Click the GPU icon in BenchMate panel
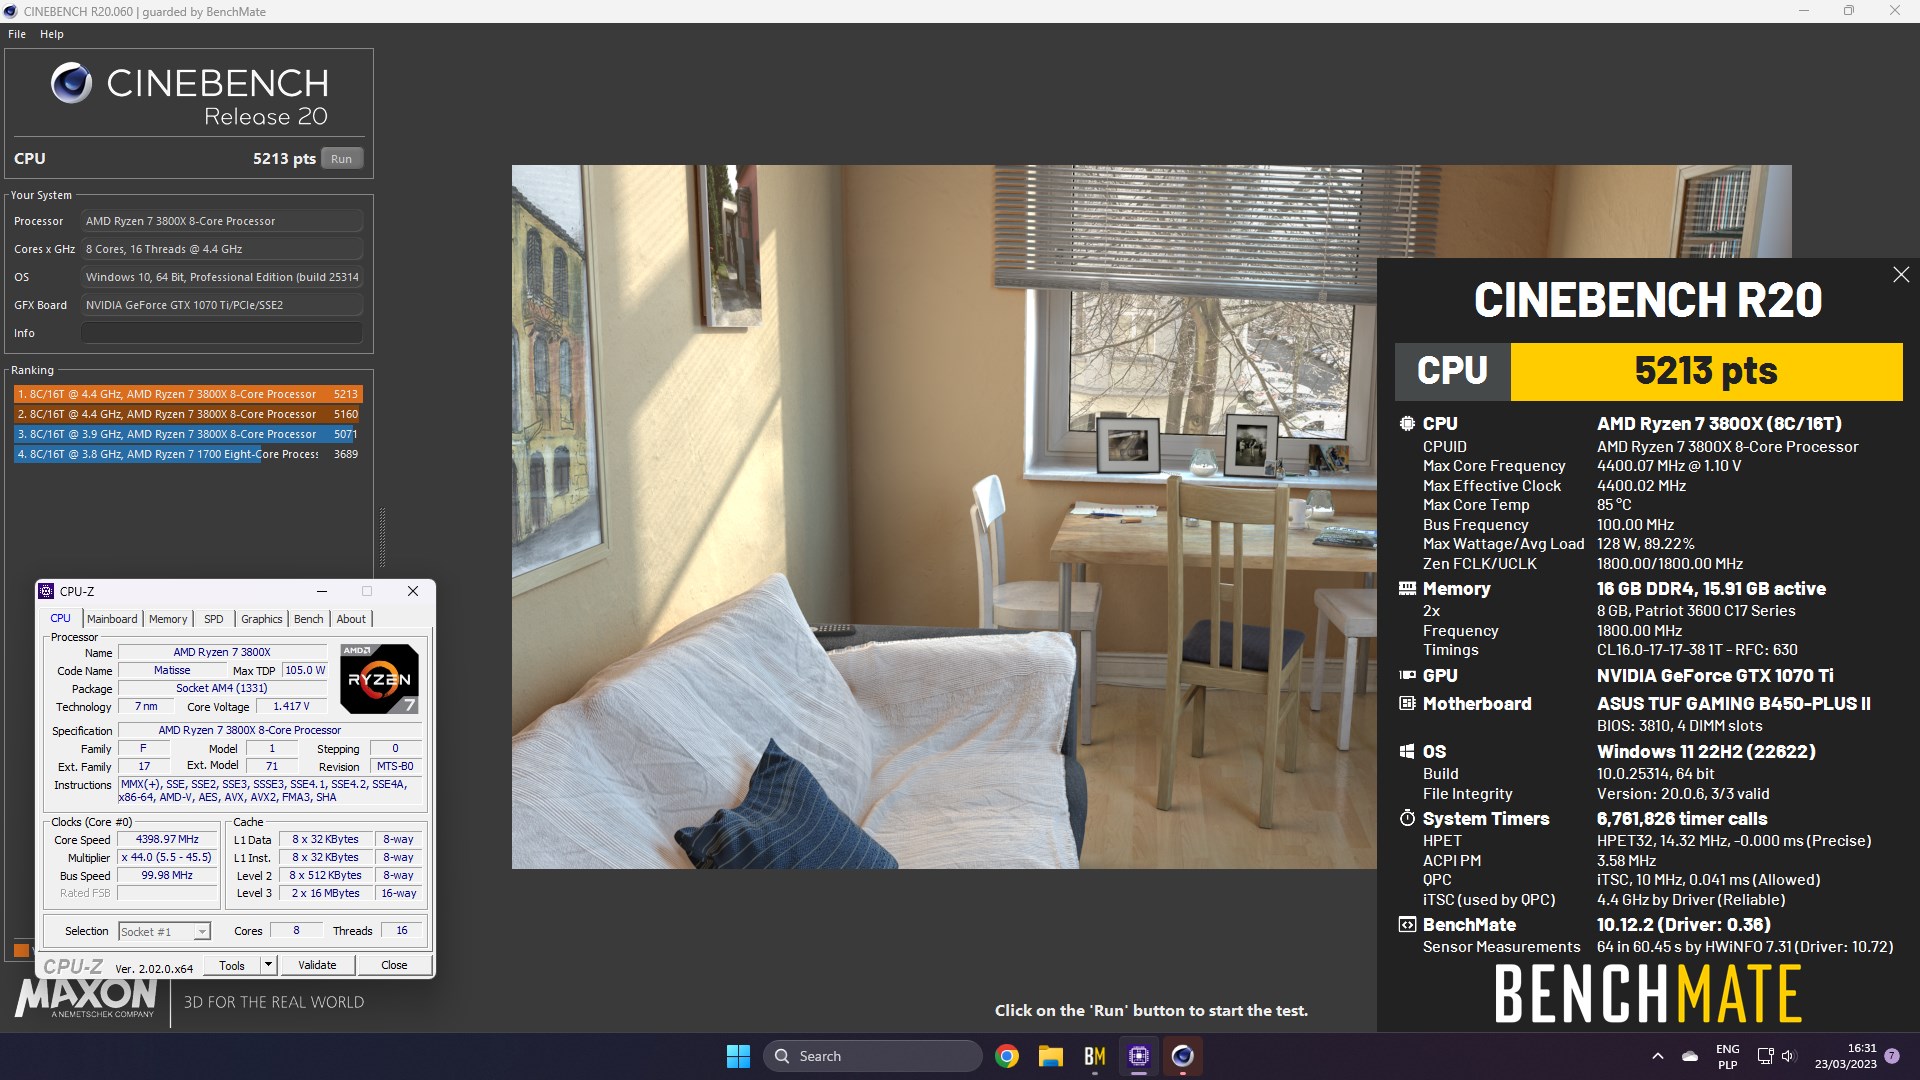 1407,676
